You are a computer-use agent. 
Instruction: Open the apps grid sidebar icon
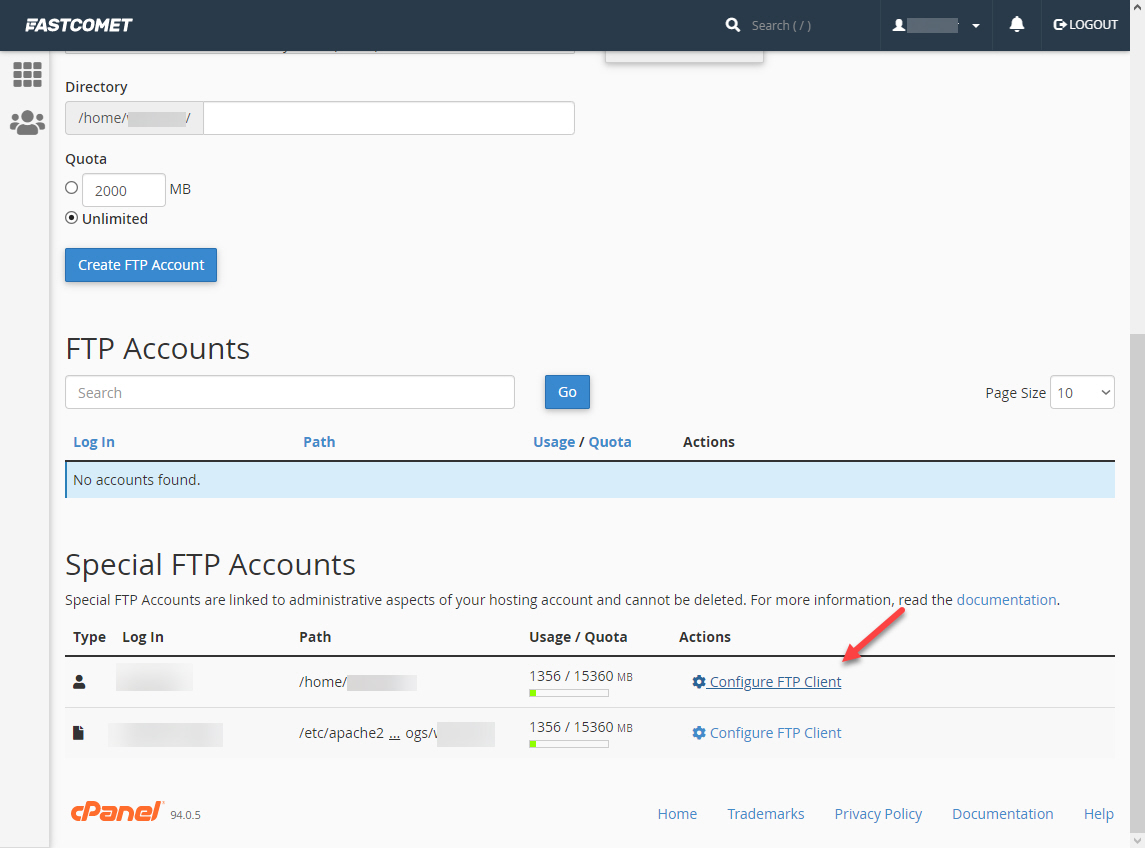28,75
